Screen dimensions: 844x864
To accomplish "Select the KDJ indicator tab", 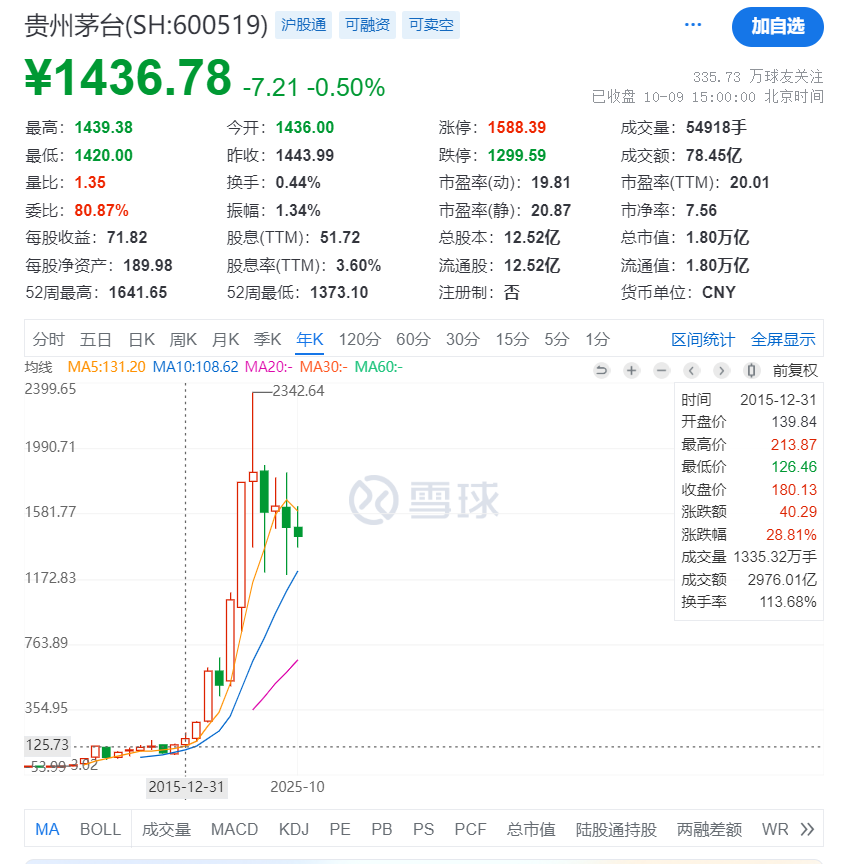I will (x=294, y=829).
